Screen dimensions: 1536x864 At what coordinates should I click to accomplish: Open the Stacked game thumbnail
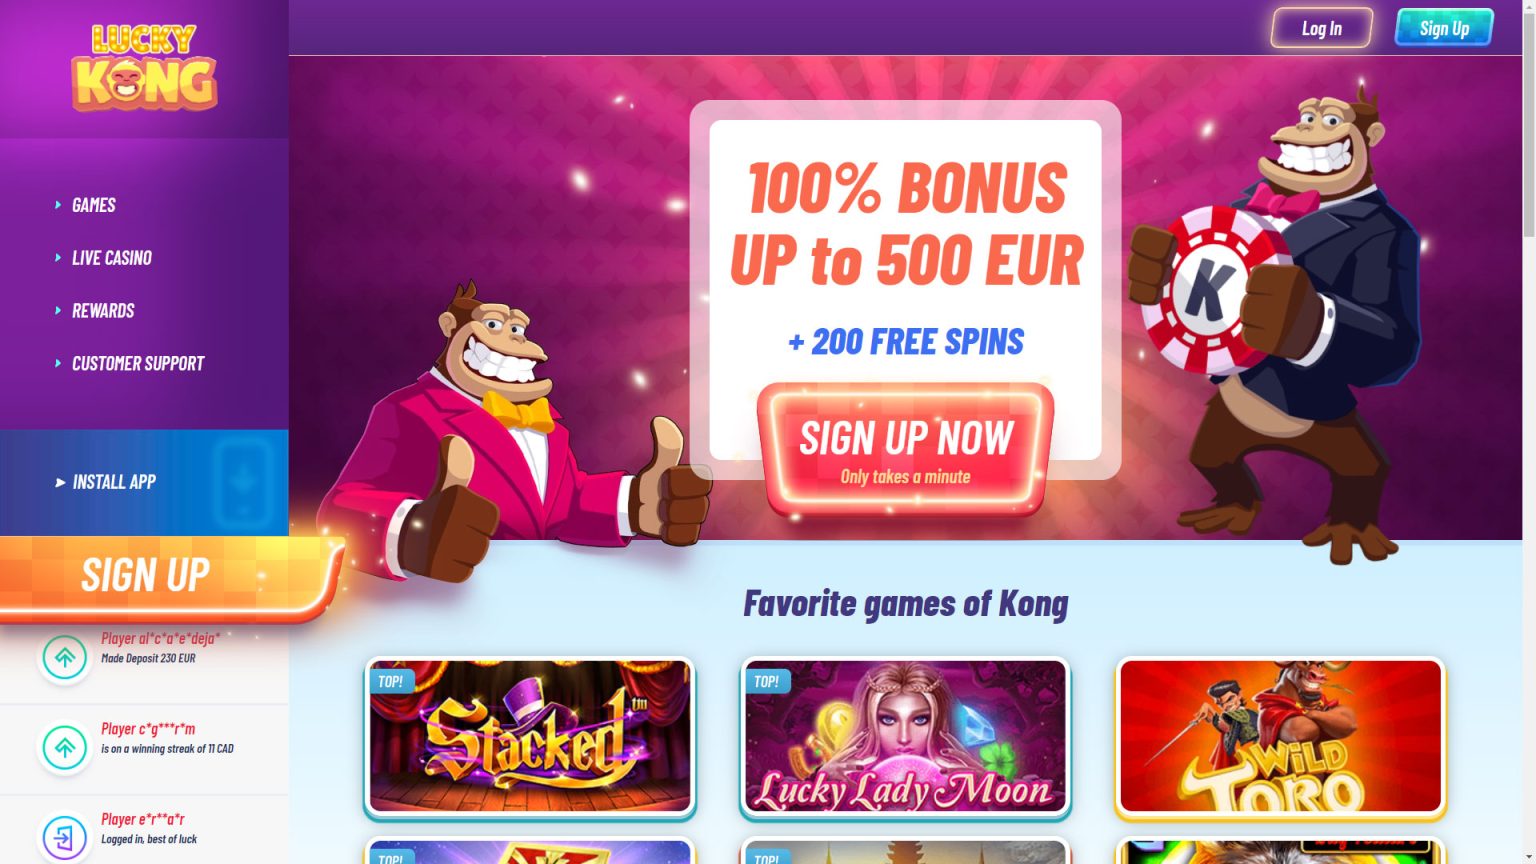[530, 736]
